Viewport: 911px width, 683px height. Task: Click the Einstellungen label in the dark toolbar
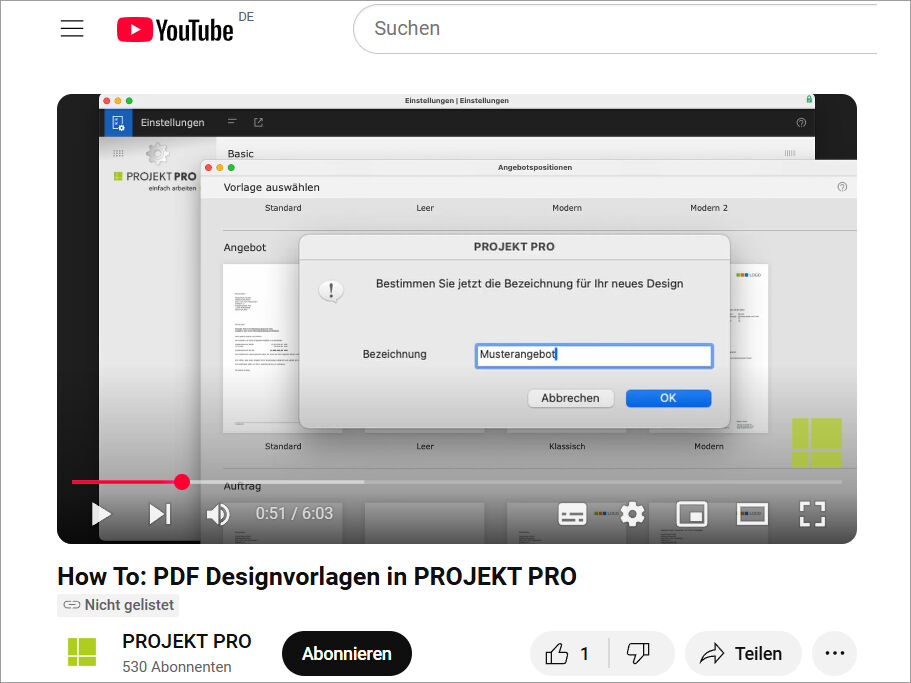pos(173,123)
